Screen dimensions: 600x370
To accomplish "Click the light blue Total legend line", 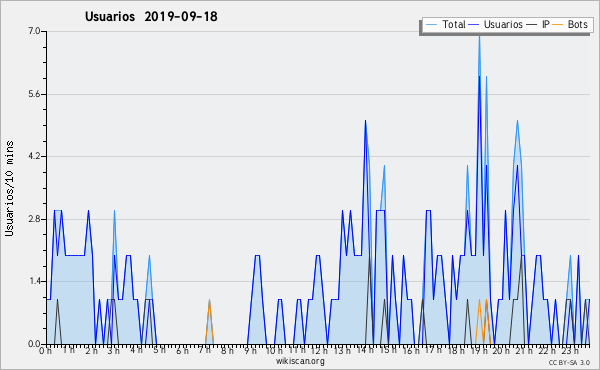I will (431, 25).
